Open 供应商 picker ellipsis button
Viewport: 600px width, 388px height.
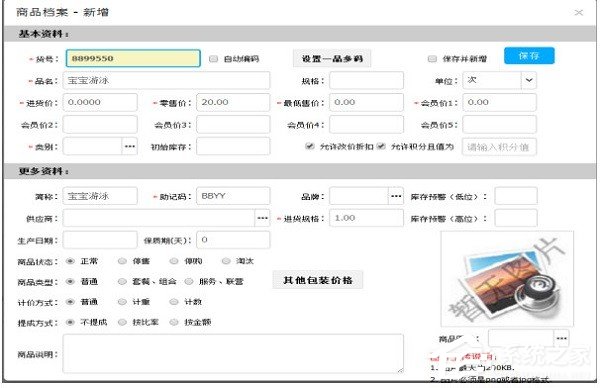pos(262,218)
